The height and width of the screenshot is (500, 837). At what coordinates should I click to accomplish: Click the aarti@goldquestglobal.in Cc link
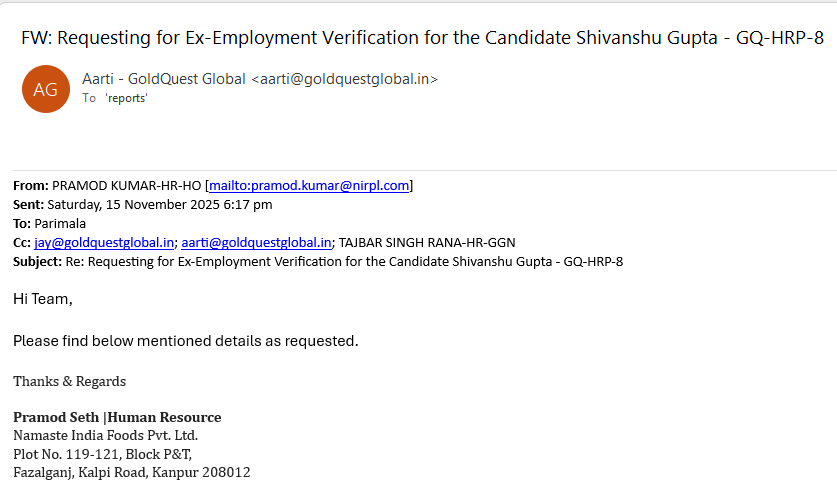256,242
